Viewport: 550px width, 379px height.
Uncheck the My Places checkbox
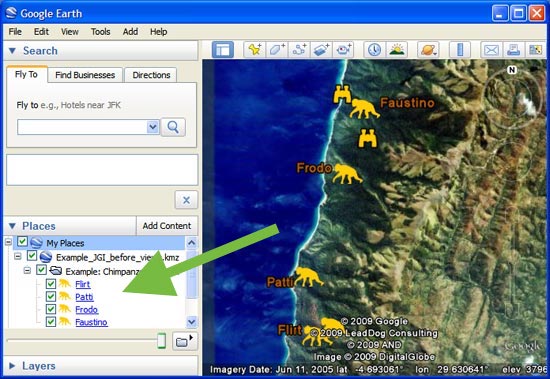coord(22,242)
